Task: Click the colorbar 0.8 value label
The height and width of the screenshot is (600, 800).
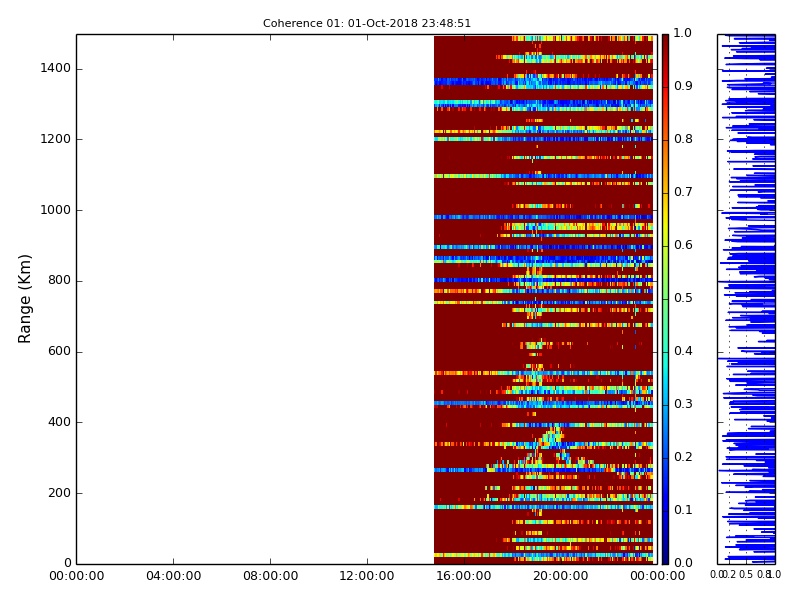Action: click(x=683, y=139)
